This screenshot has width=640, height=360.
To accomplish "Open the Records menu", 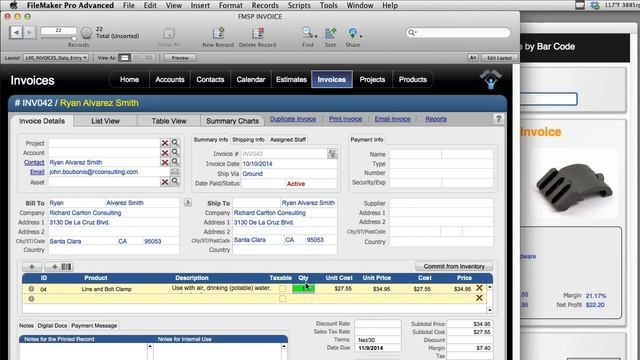I will pyautogui.click(x=265, y=5).
